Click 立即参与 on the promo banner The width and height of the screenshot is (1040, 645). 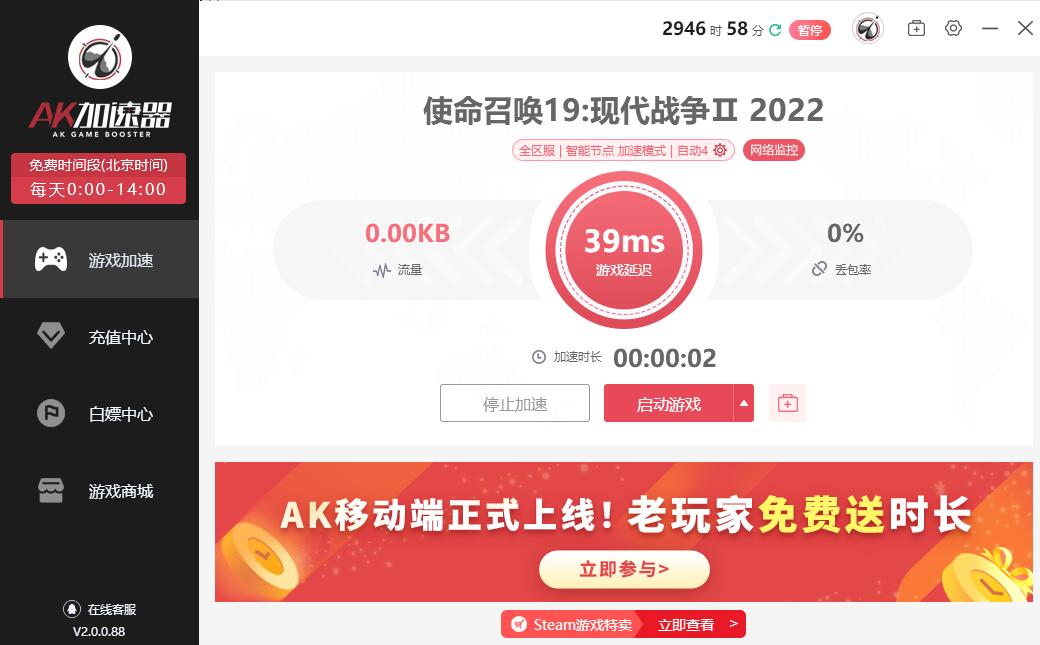[624, 569]
